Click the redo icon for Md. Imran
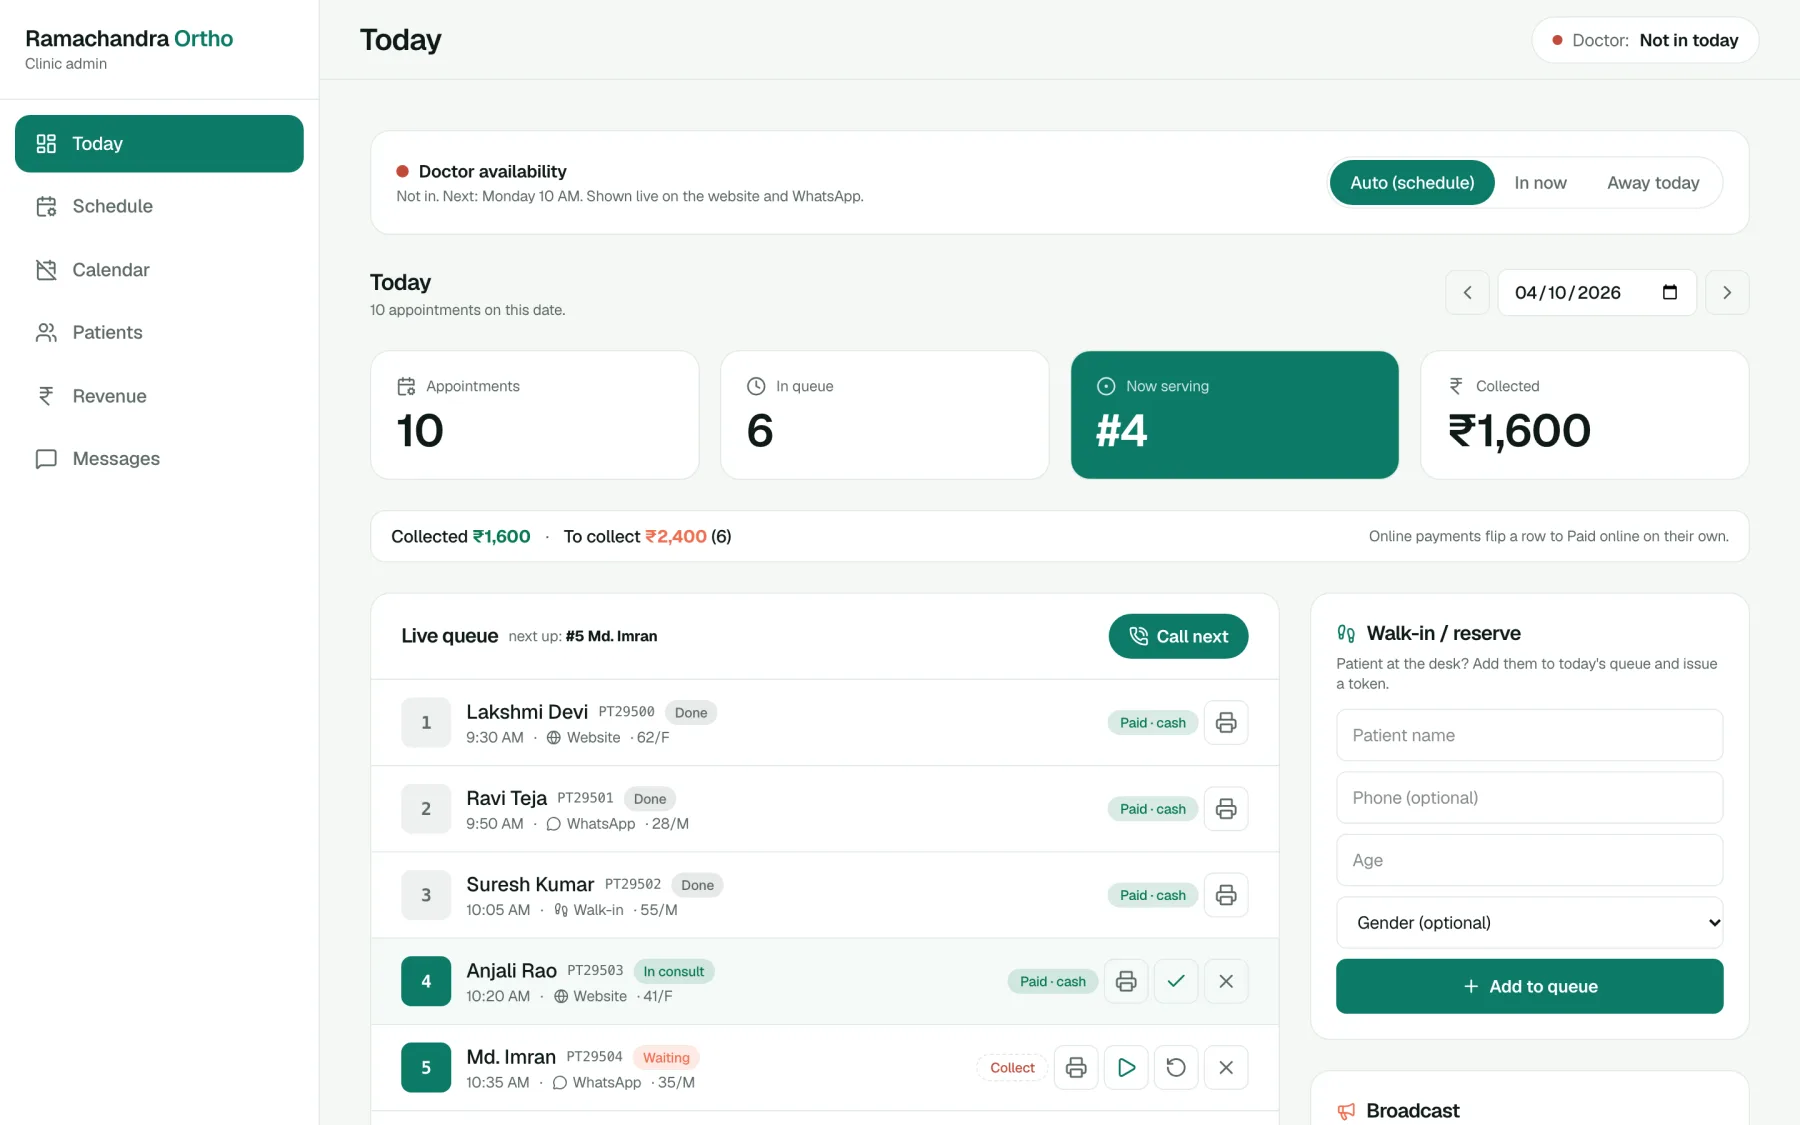 point(1176,1067)
